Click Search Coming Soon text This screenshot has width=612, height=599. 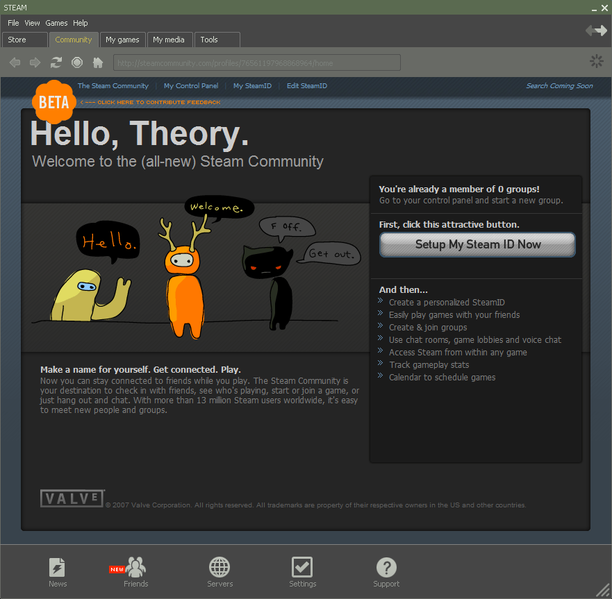(559, 86)
